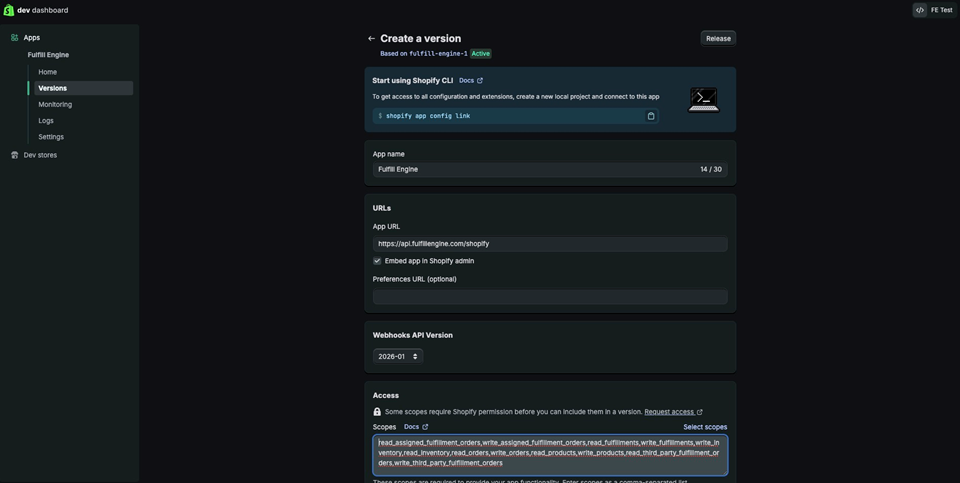The height and width of the screenshot is (483, 960).
Task: Copy the shopify app config link command
Action: [651, 116]
